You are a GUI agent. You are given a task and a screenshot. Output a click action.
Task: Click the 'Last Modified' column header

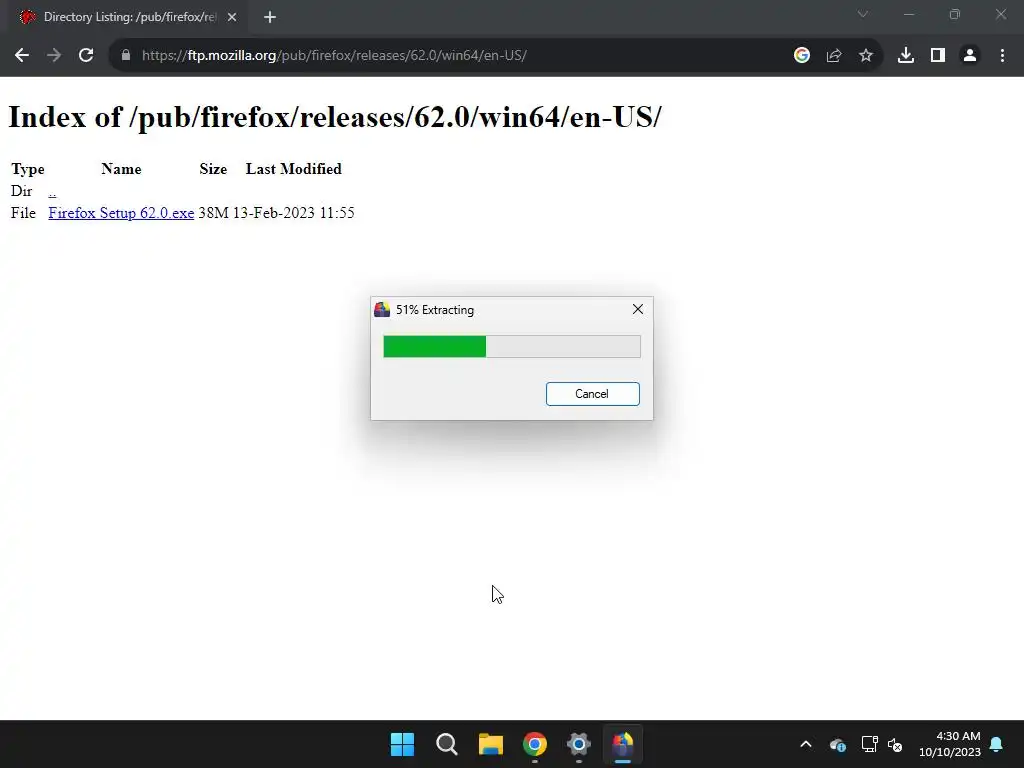pos(293,169)
